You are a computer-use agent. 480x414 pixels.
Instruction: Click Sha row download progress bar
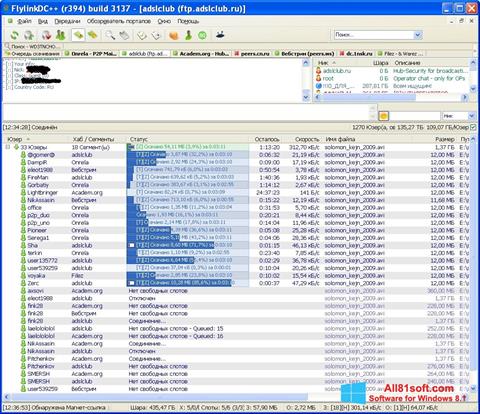coord(188,245)
